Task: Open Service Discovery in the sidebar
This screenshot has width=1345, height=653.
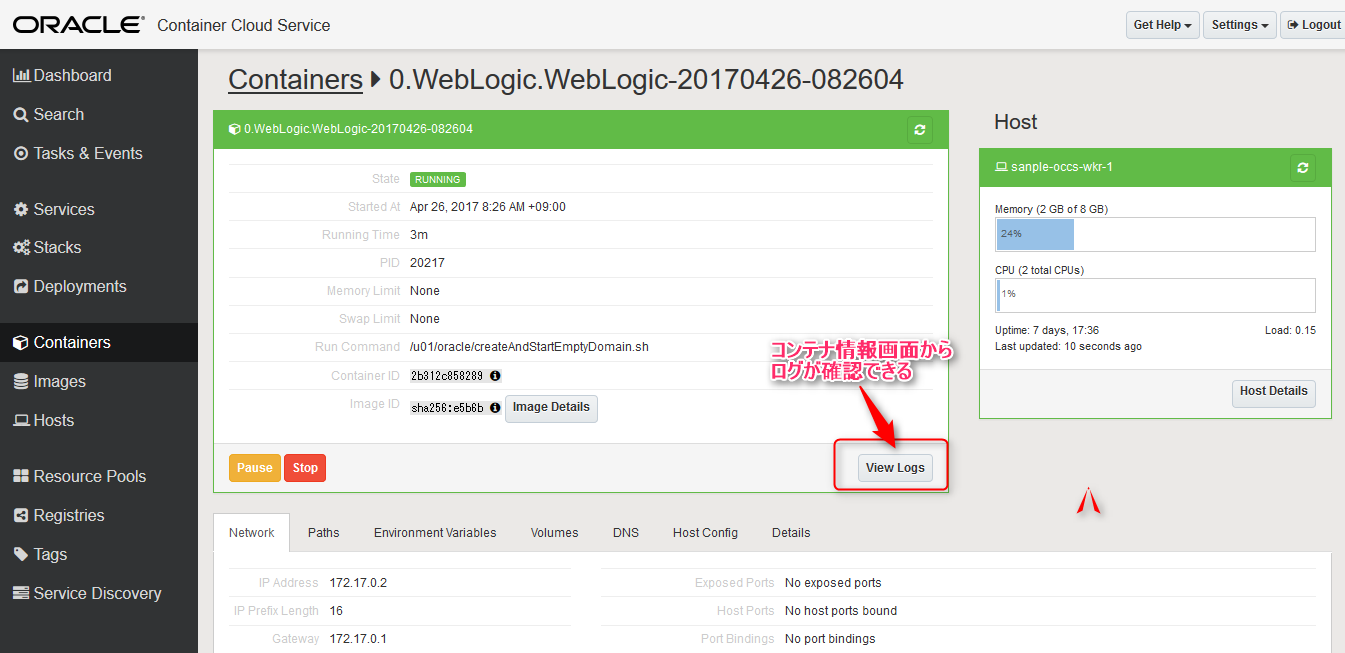Action: click(87, 593)
